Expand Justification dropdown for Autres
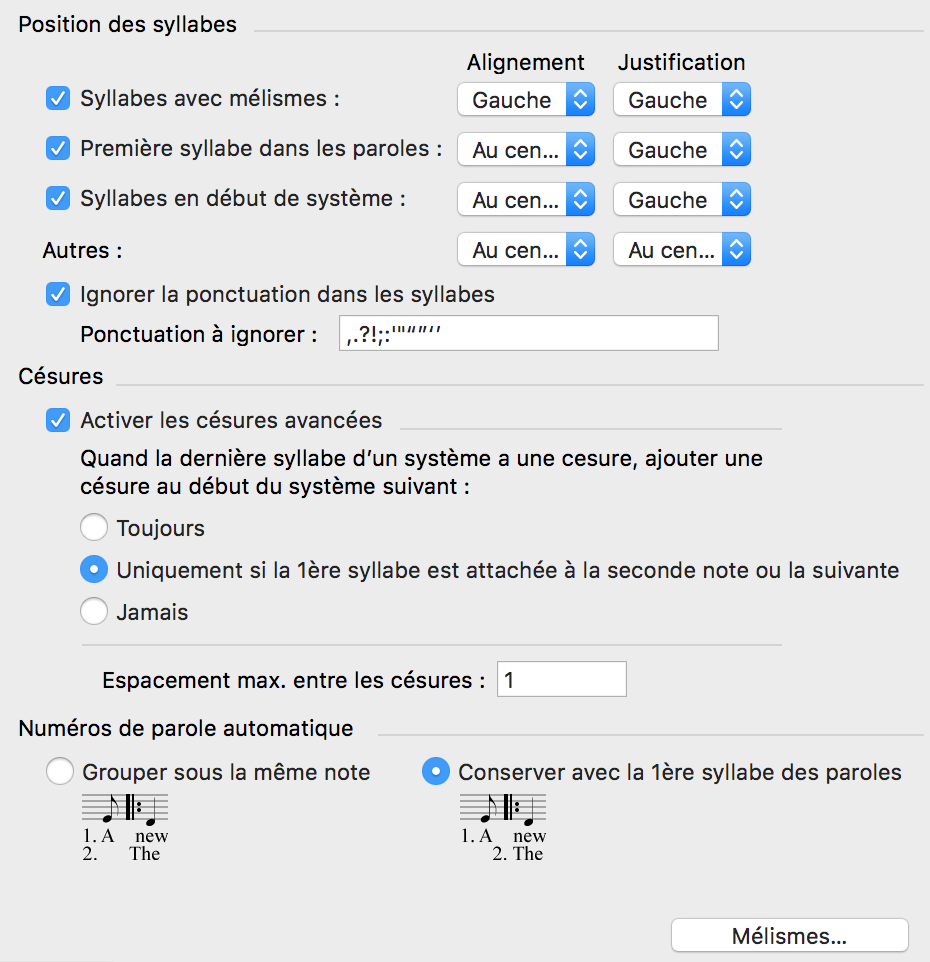Viewport: 930px width, 962px height. 682,250
